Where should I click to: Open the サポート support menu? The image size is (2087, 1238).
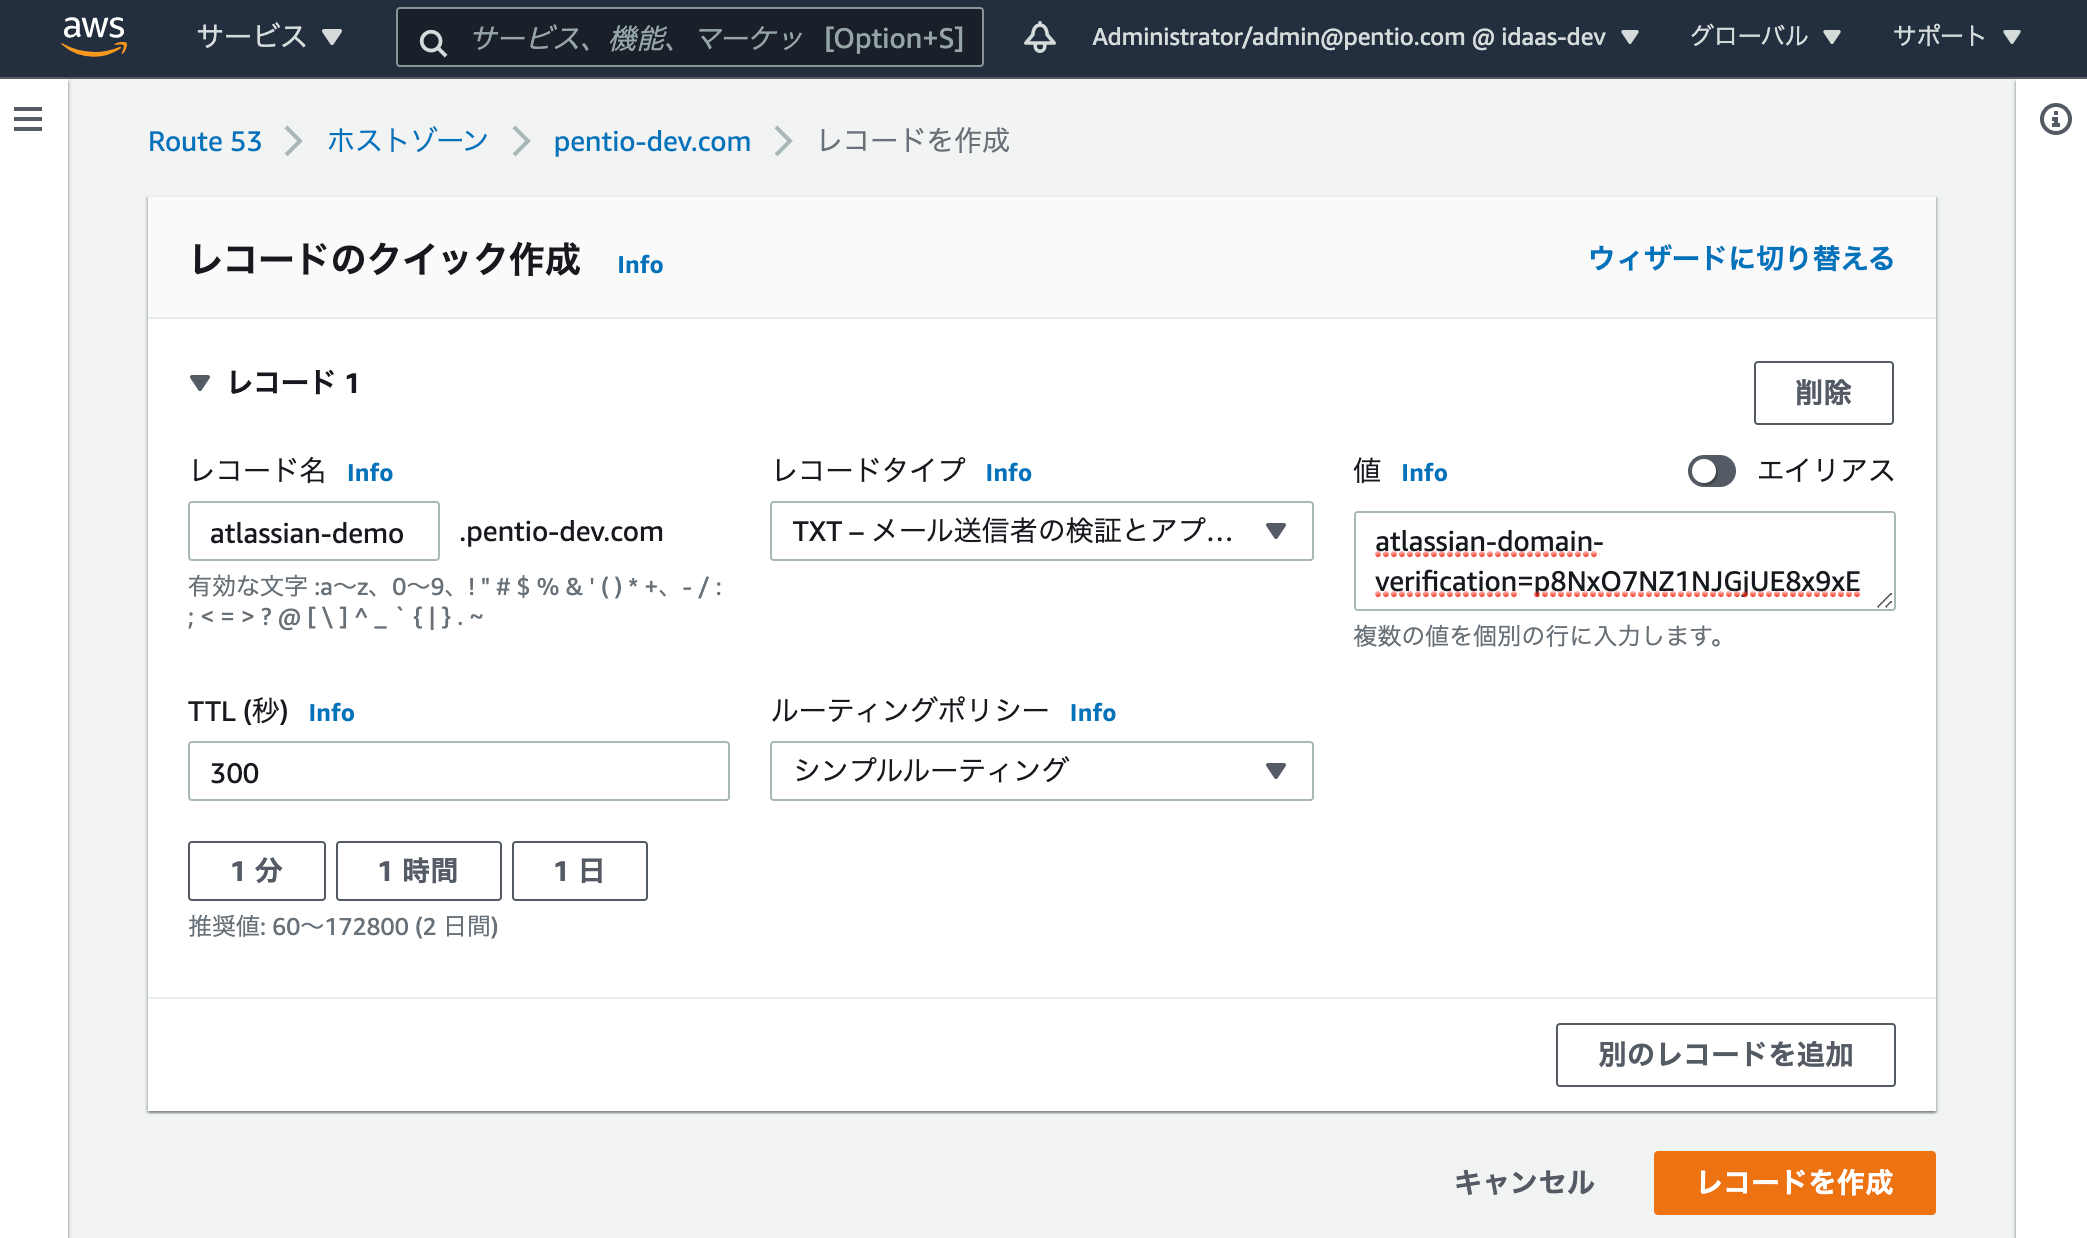click(1957, 37)
